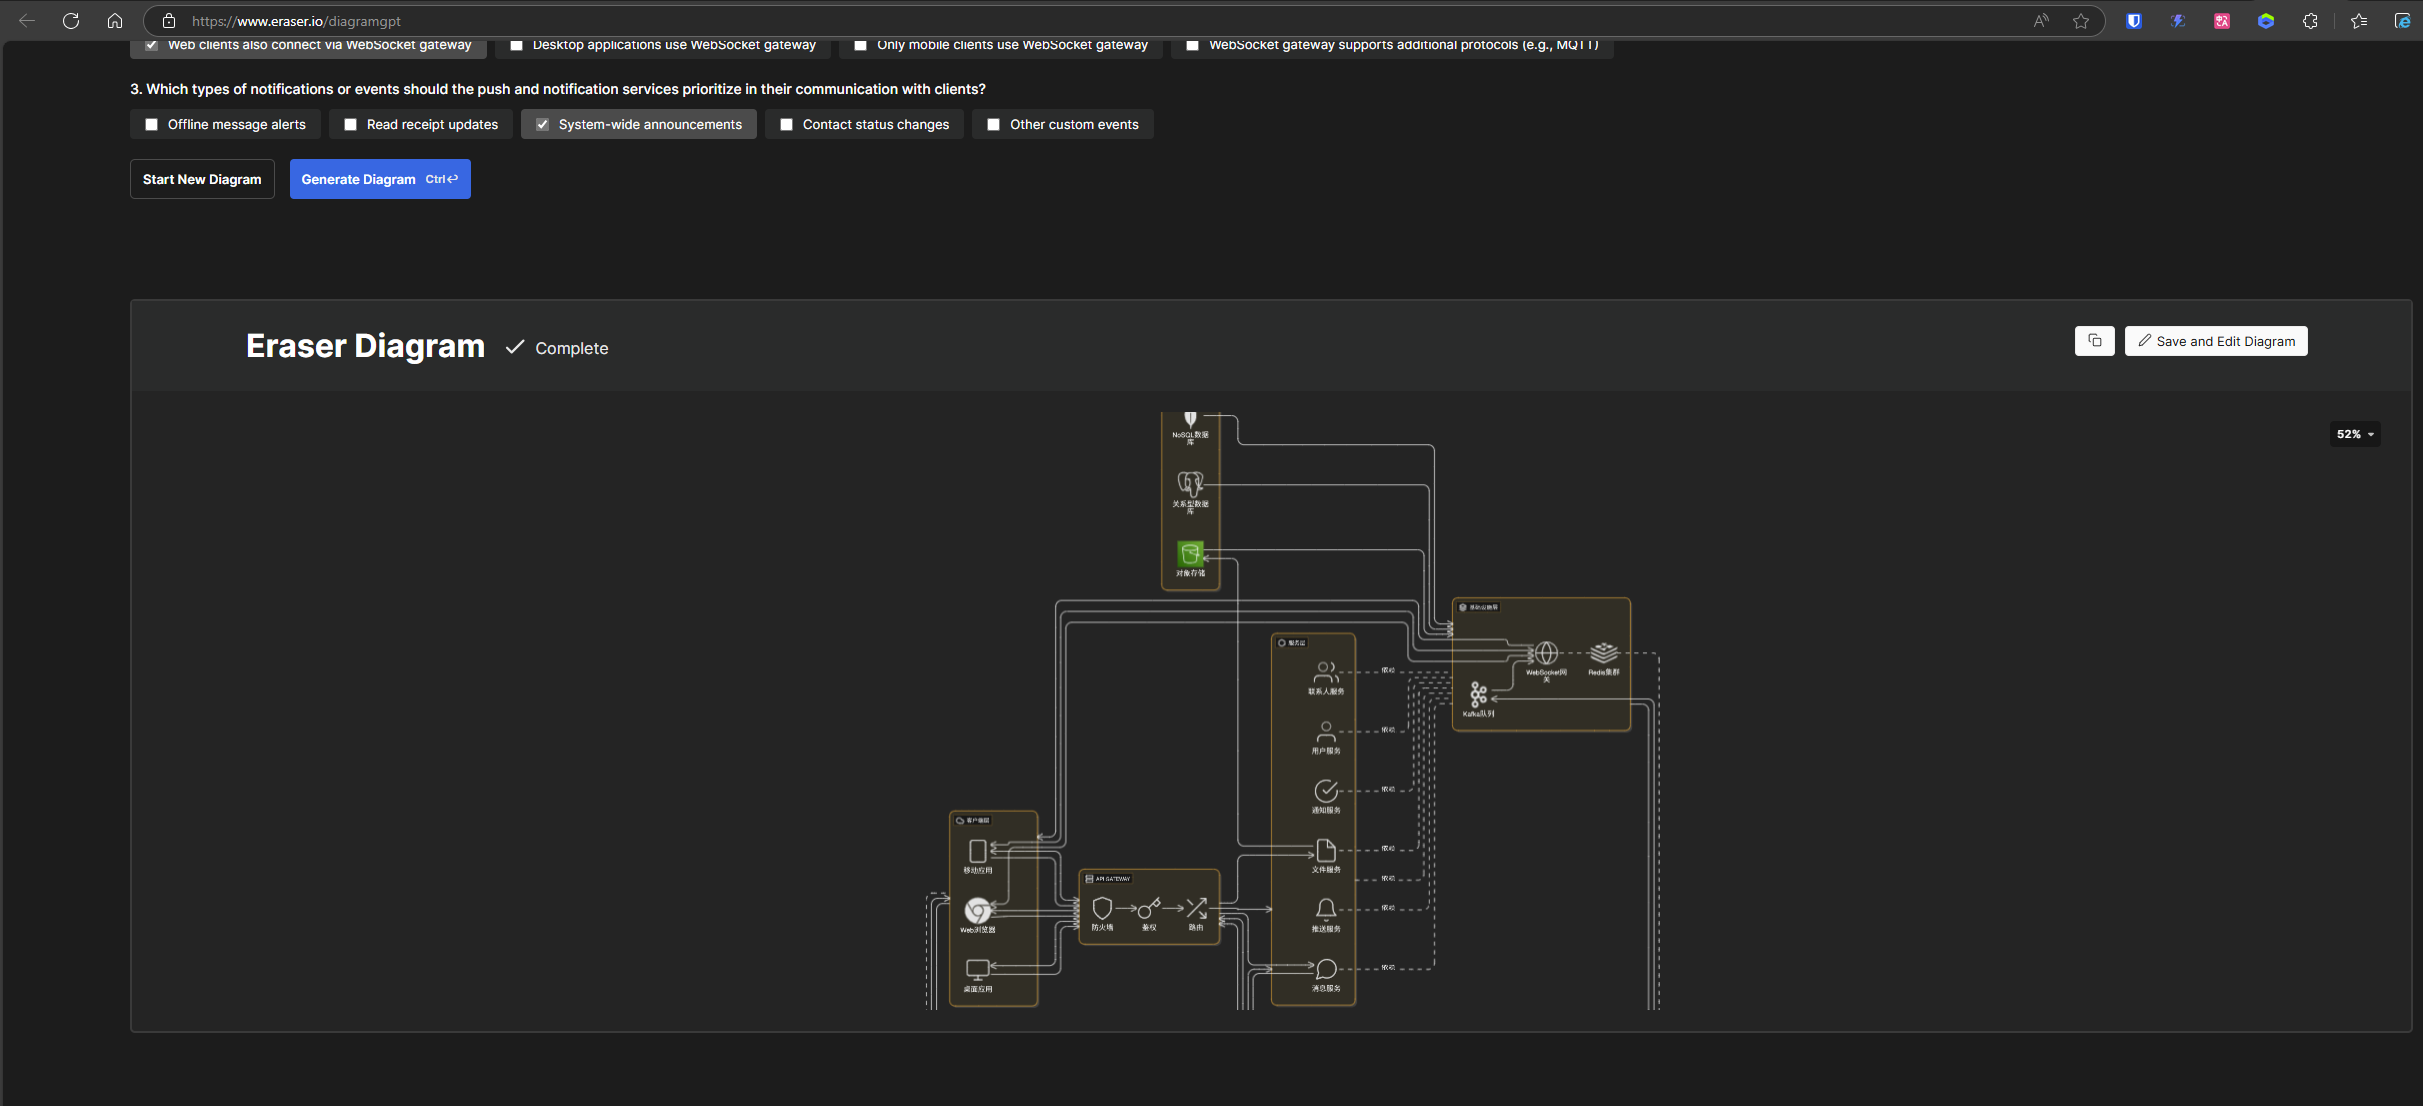
Task: Click Start New Diagram button
Action: click(202, 179)
